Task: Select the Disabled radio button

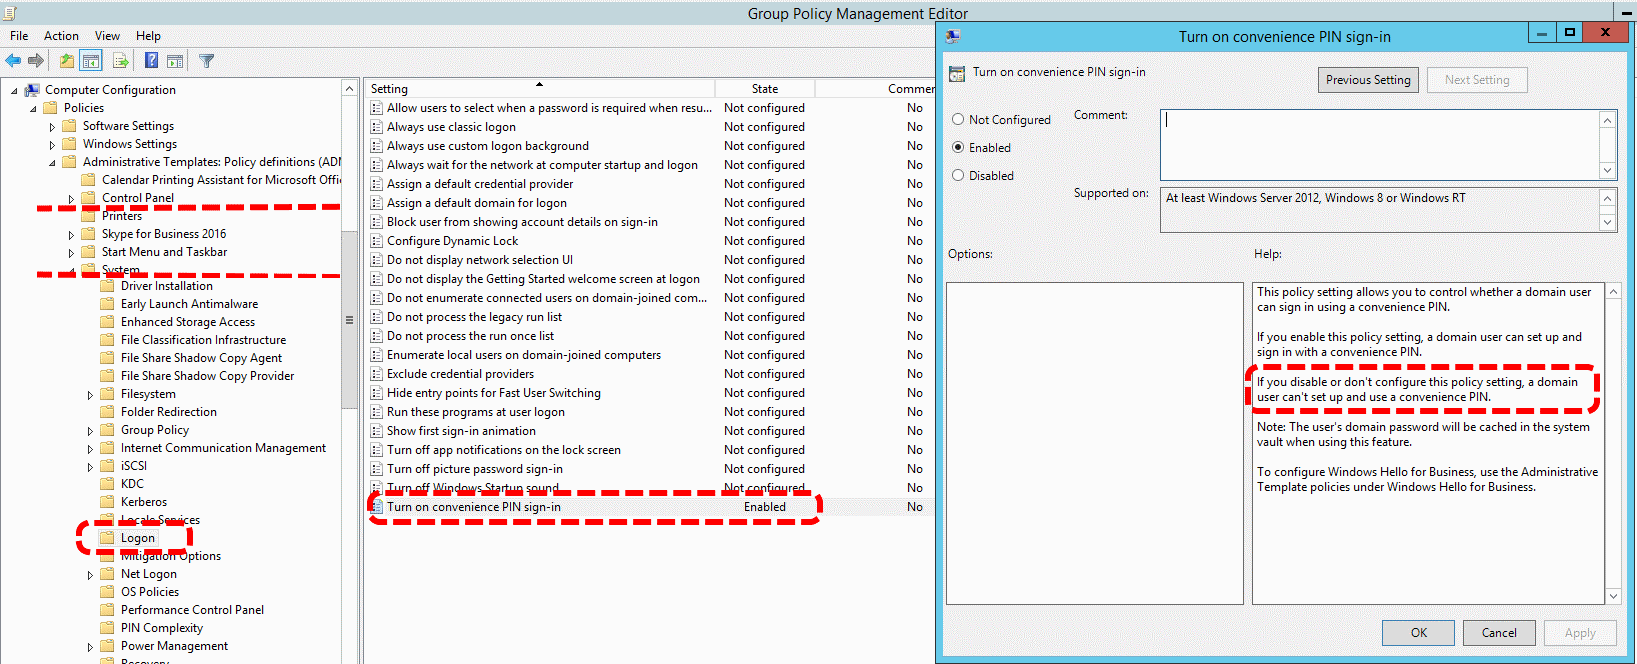Action: (x=958, y=175)
